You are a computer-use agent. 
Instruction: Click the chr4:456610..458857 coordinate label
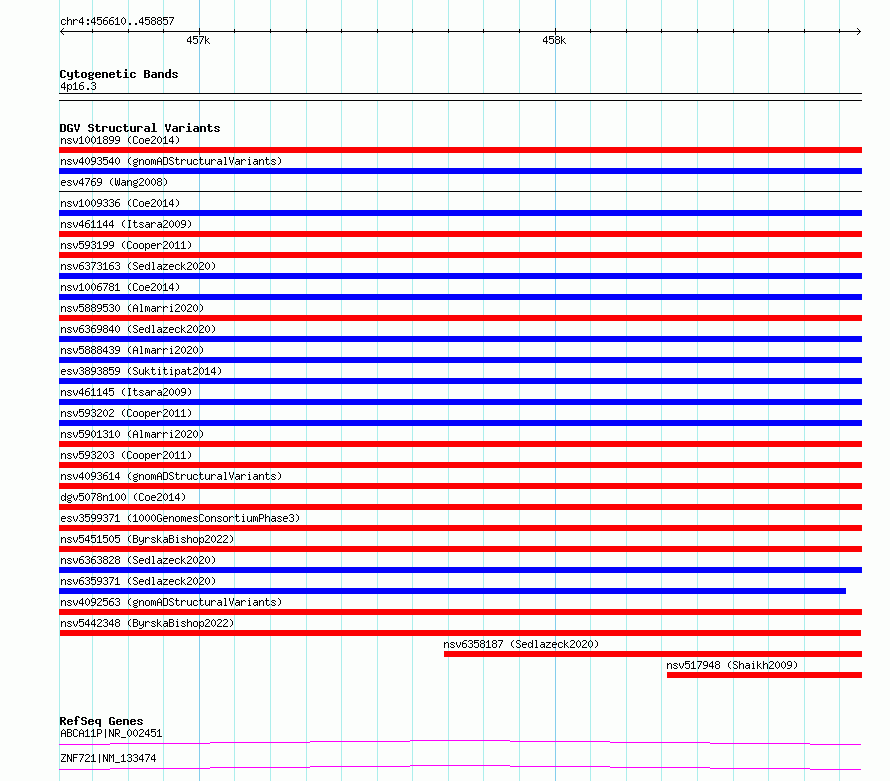coord(117,21)
